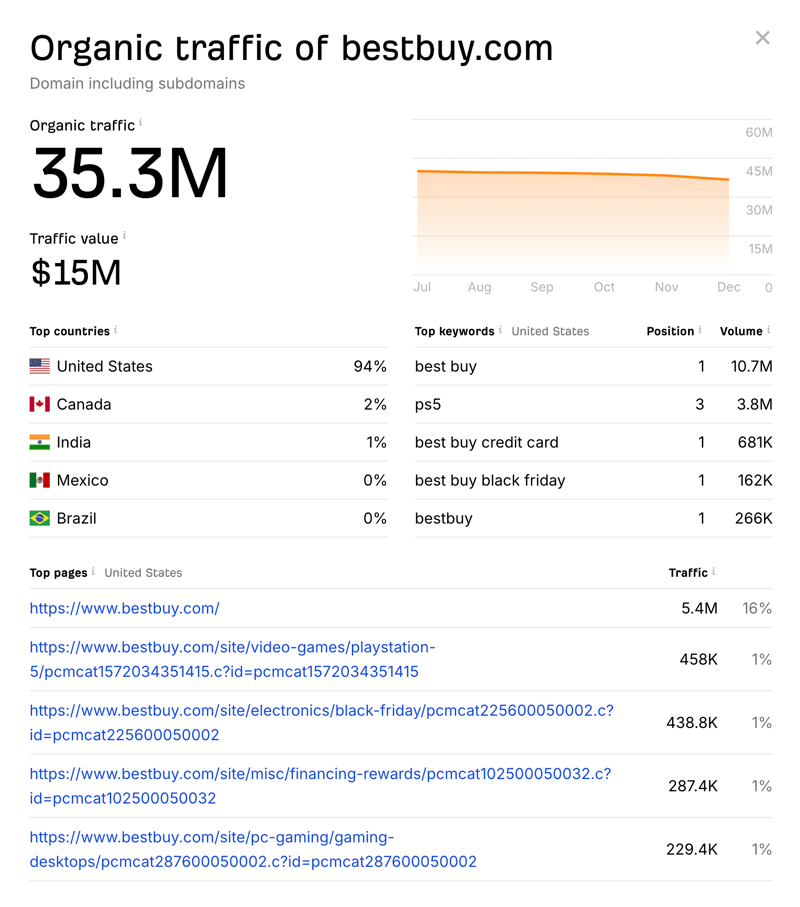The width and height of the screenshot is (800, 907).
Task: Open the bestbuy.com homepage link
Action: coord(124,608)
